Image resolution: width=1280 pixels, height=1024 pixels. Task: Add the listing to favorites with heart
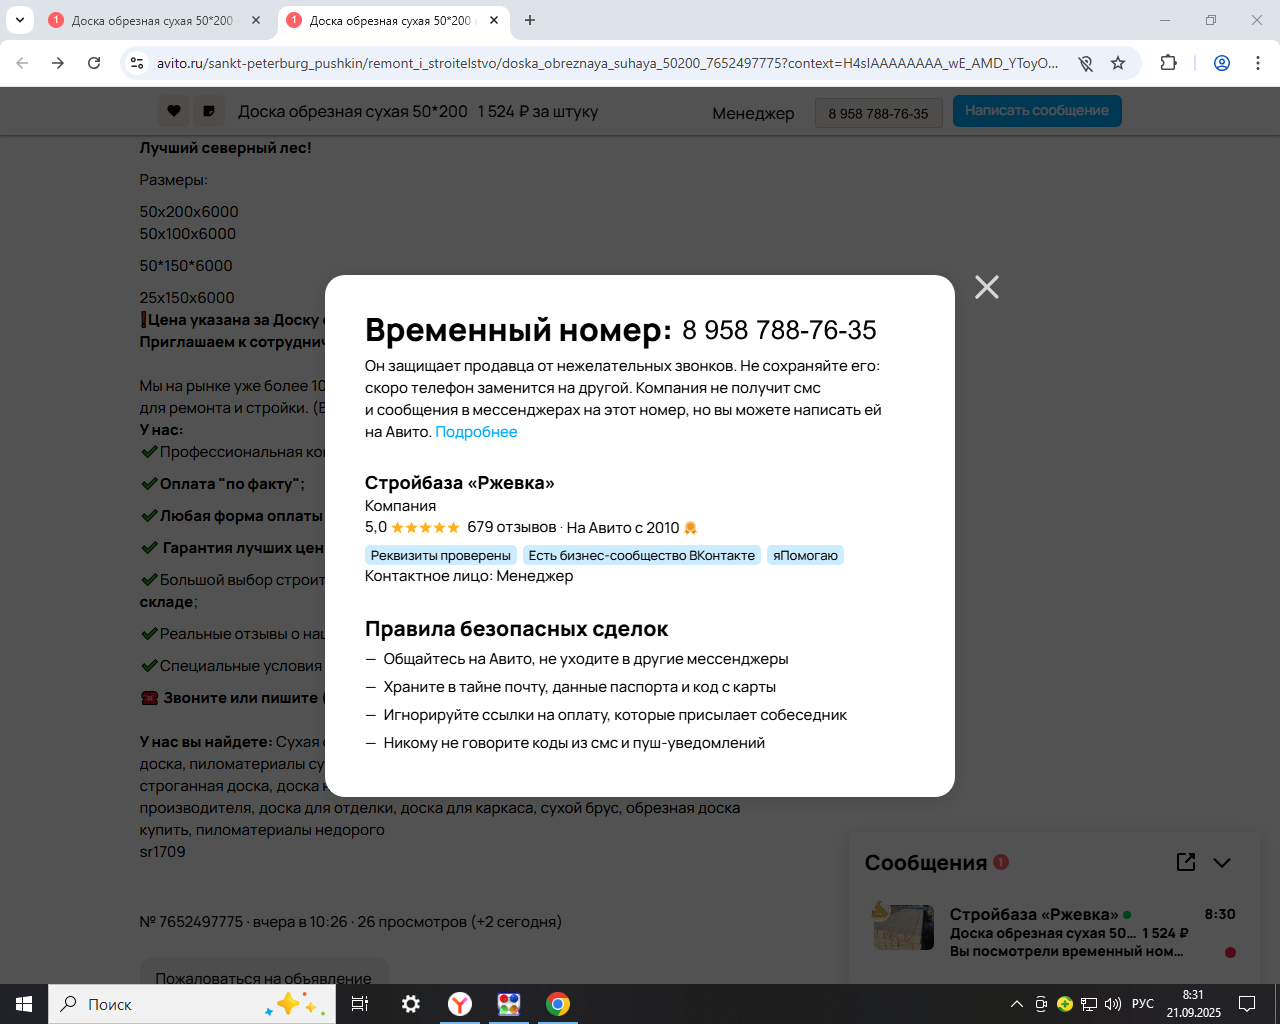[174, 111]
